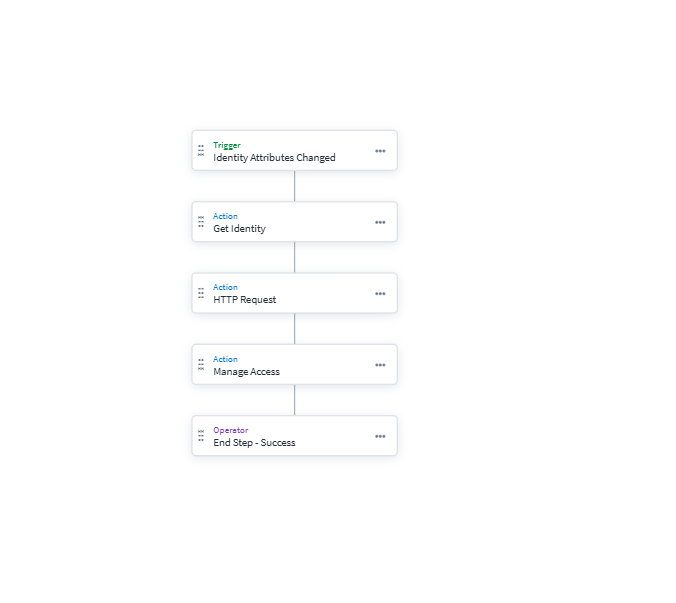
Task: Select the Identity Attributes Changed title text
Action: click(274, 158)
